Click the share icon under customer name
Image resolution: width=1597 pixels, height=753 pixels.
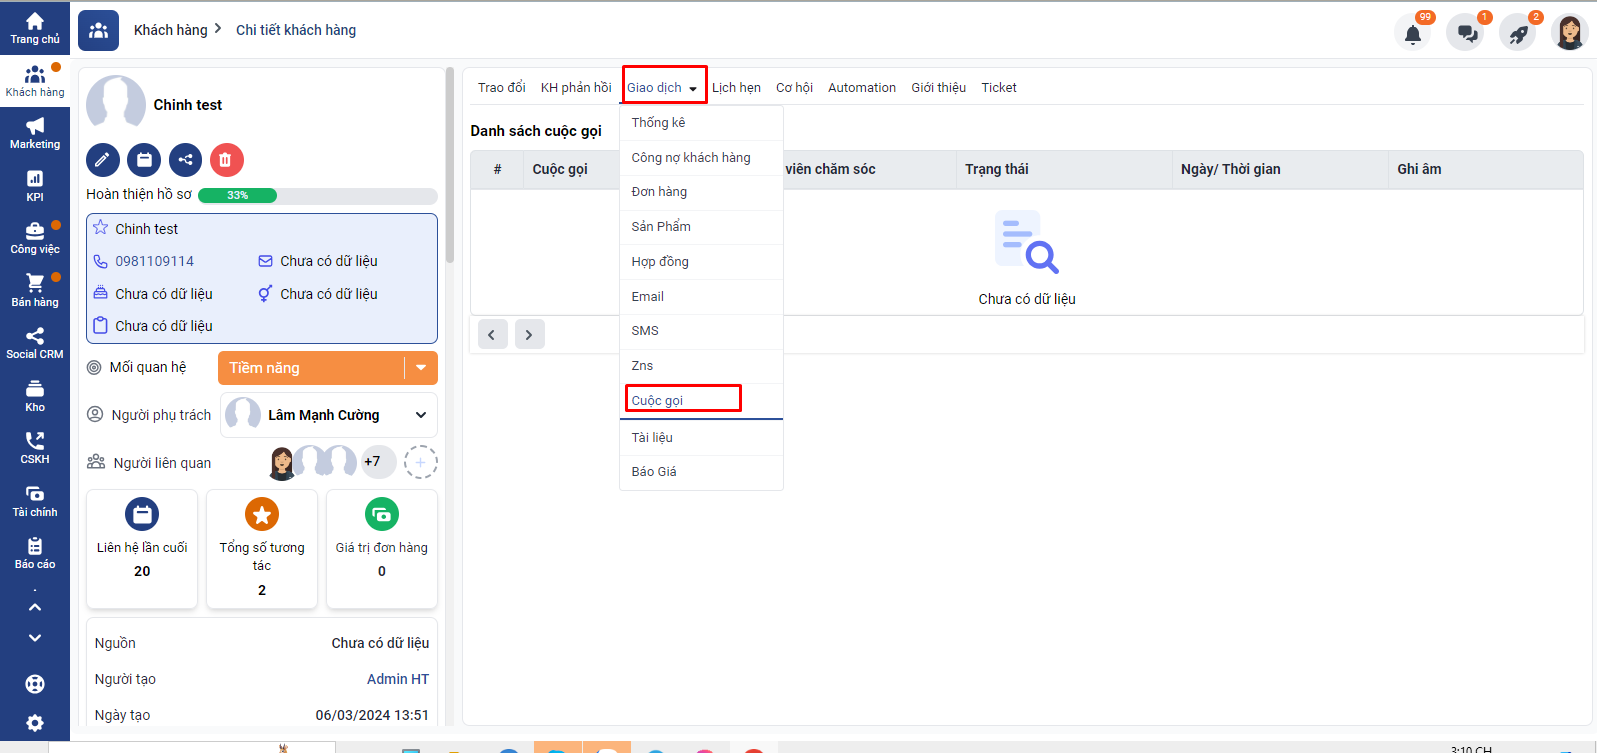(185, 160)
